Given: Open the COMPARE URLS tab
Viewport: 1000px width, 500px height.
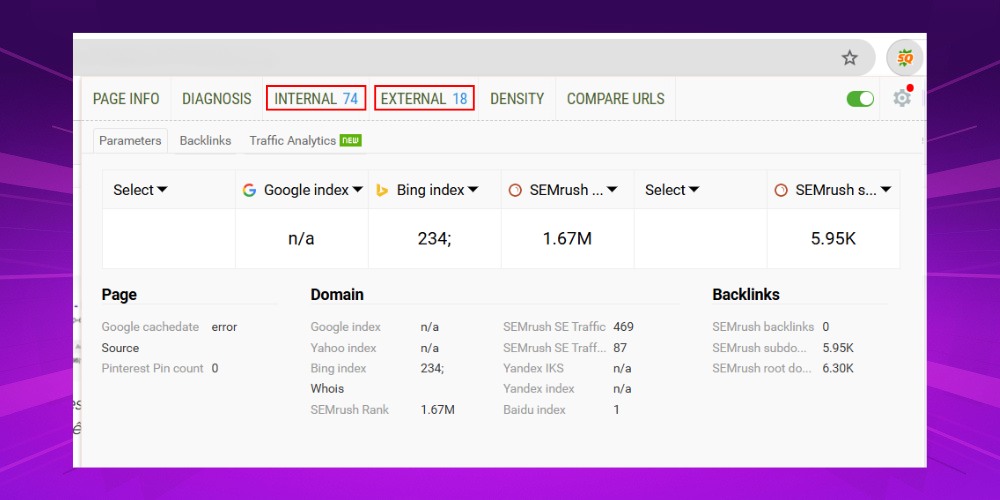Looking at the screenshot, I should click(615, 99).
